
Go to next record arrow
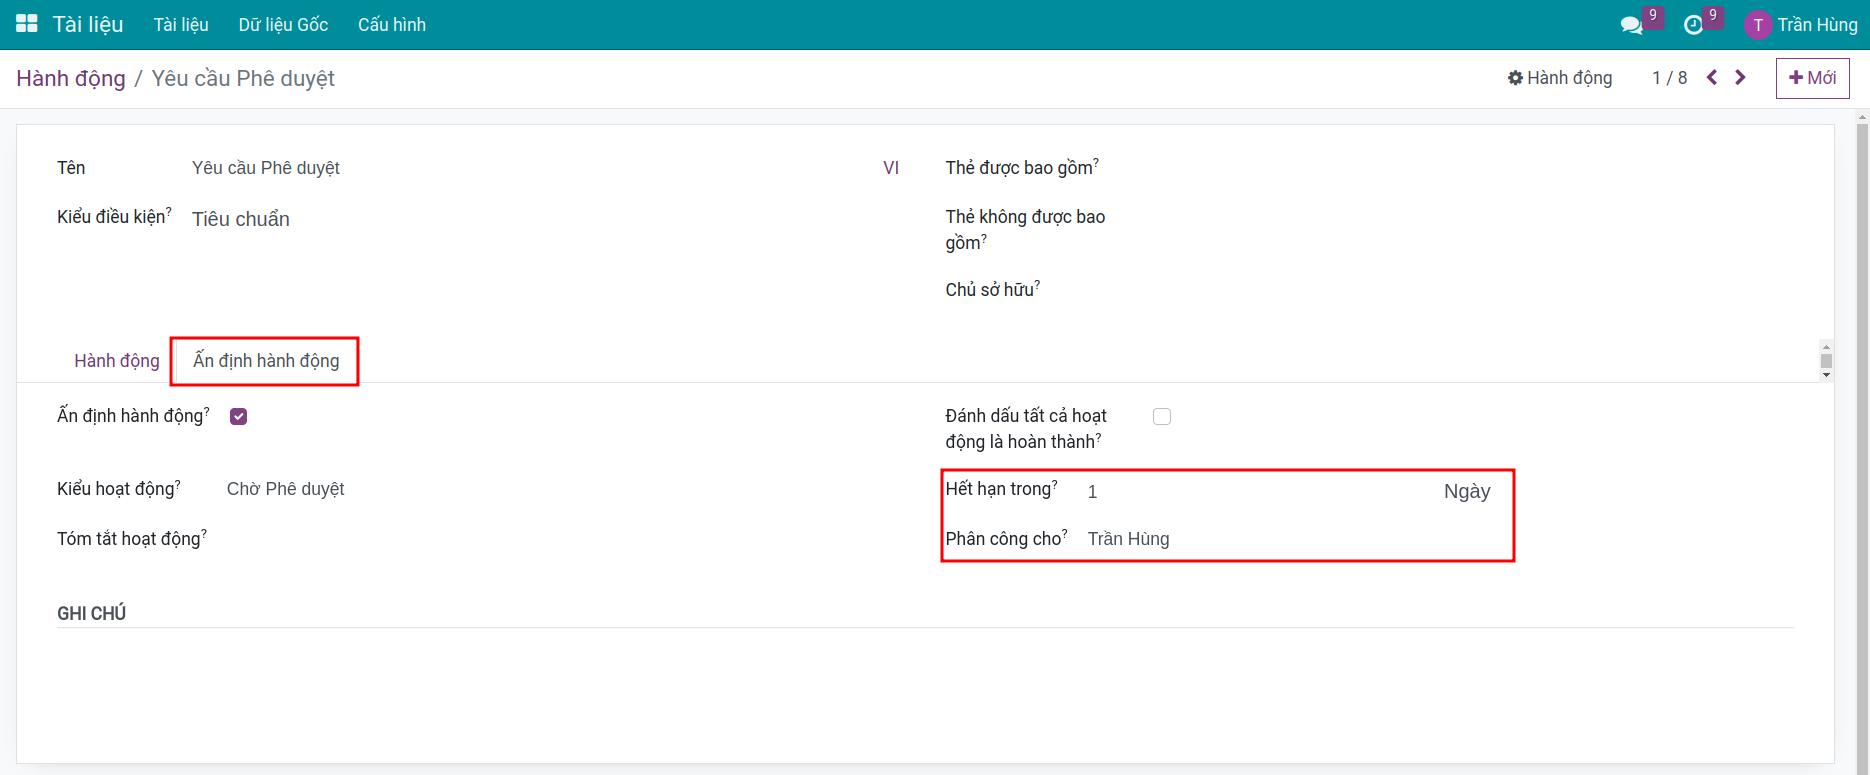(x=1740, y=77)
